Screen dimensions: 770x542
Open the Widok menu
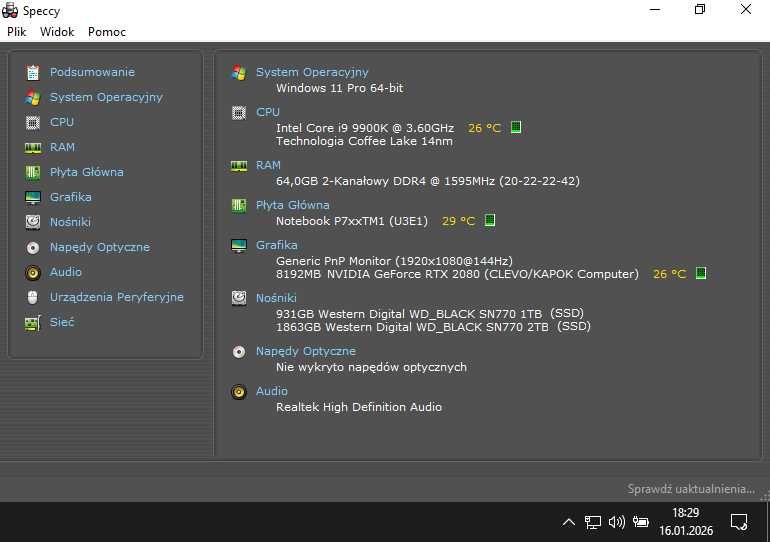coord(57,32)
